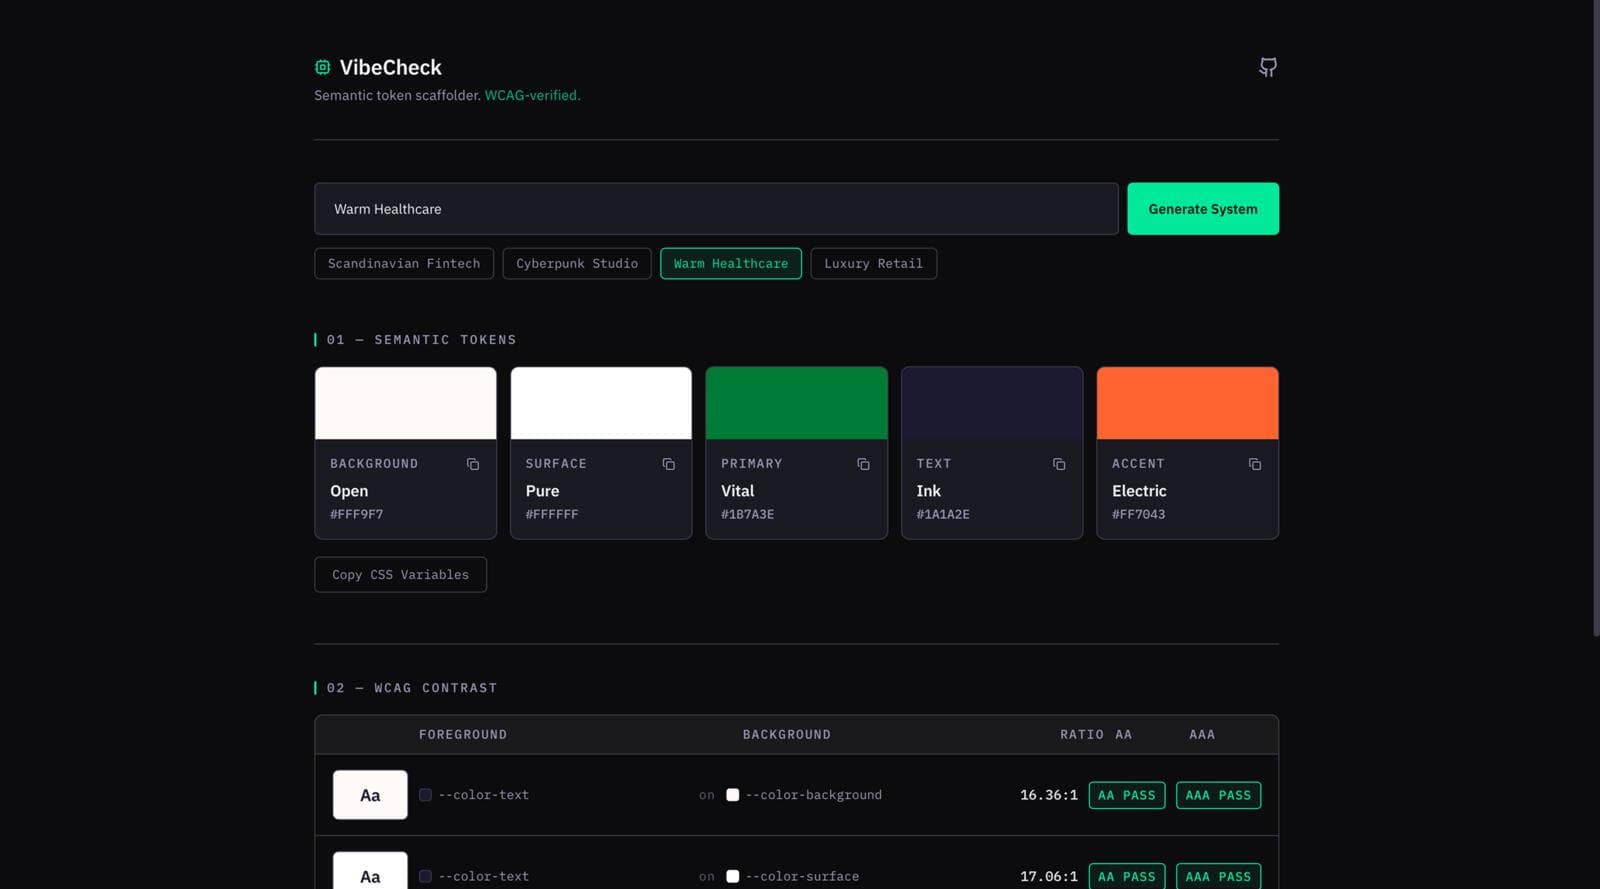Copy the Primary token hex value
The height and width of the screenshot is (889, 1600).
(x=863, y=464)
